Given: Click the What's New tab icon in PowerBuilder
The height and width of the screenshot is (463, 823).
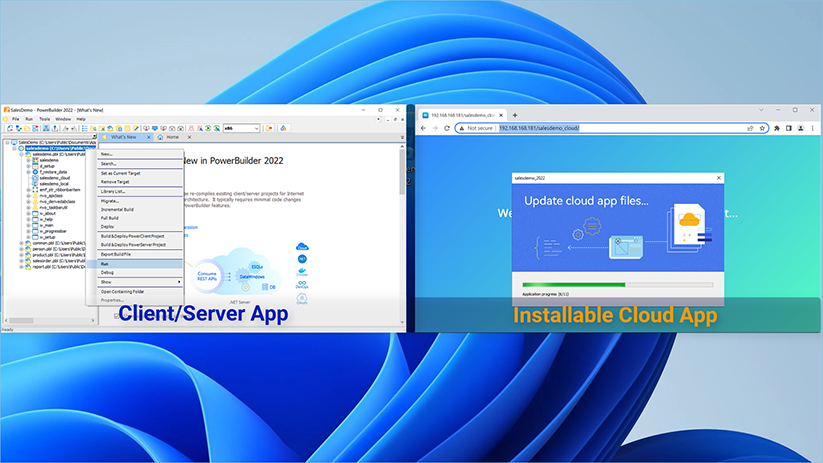Looking at the screenshot, I should click(104, 137).
